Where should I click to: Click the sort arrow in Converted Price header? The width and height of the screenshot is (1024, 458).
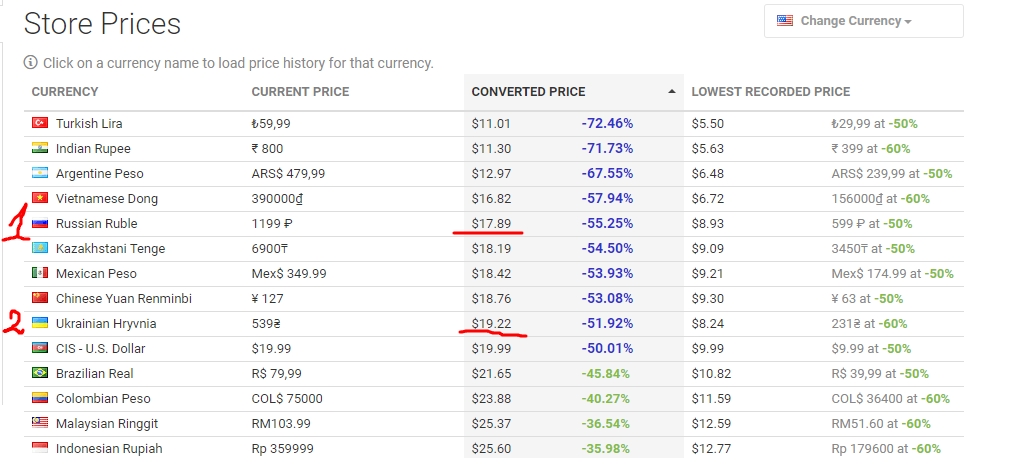point(671,91)
